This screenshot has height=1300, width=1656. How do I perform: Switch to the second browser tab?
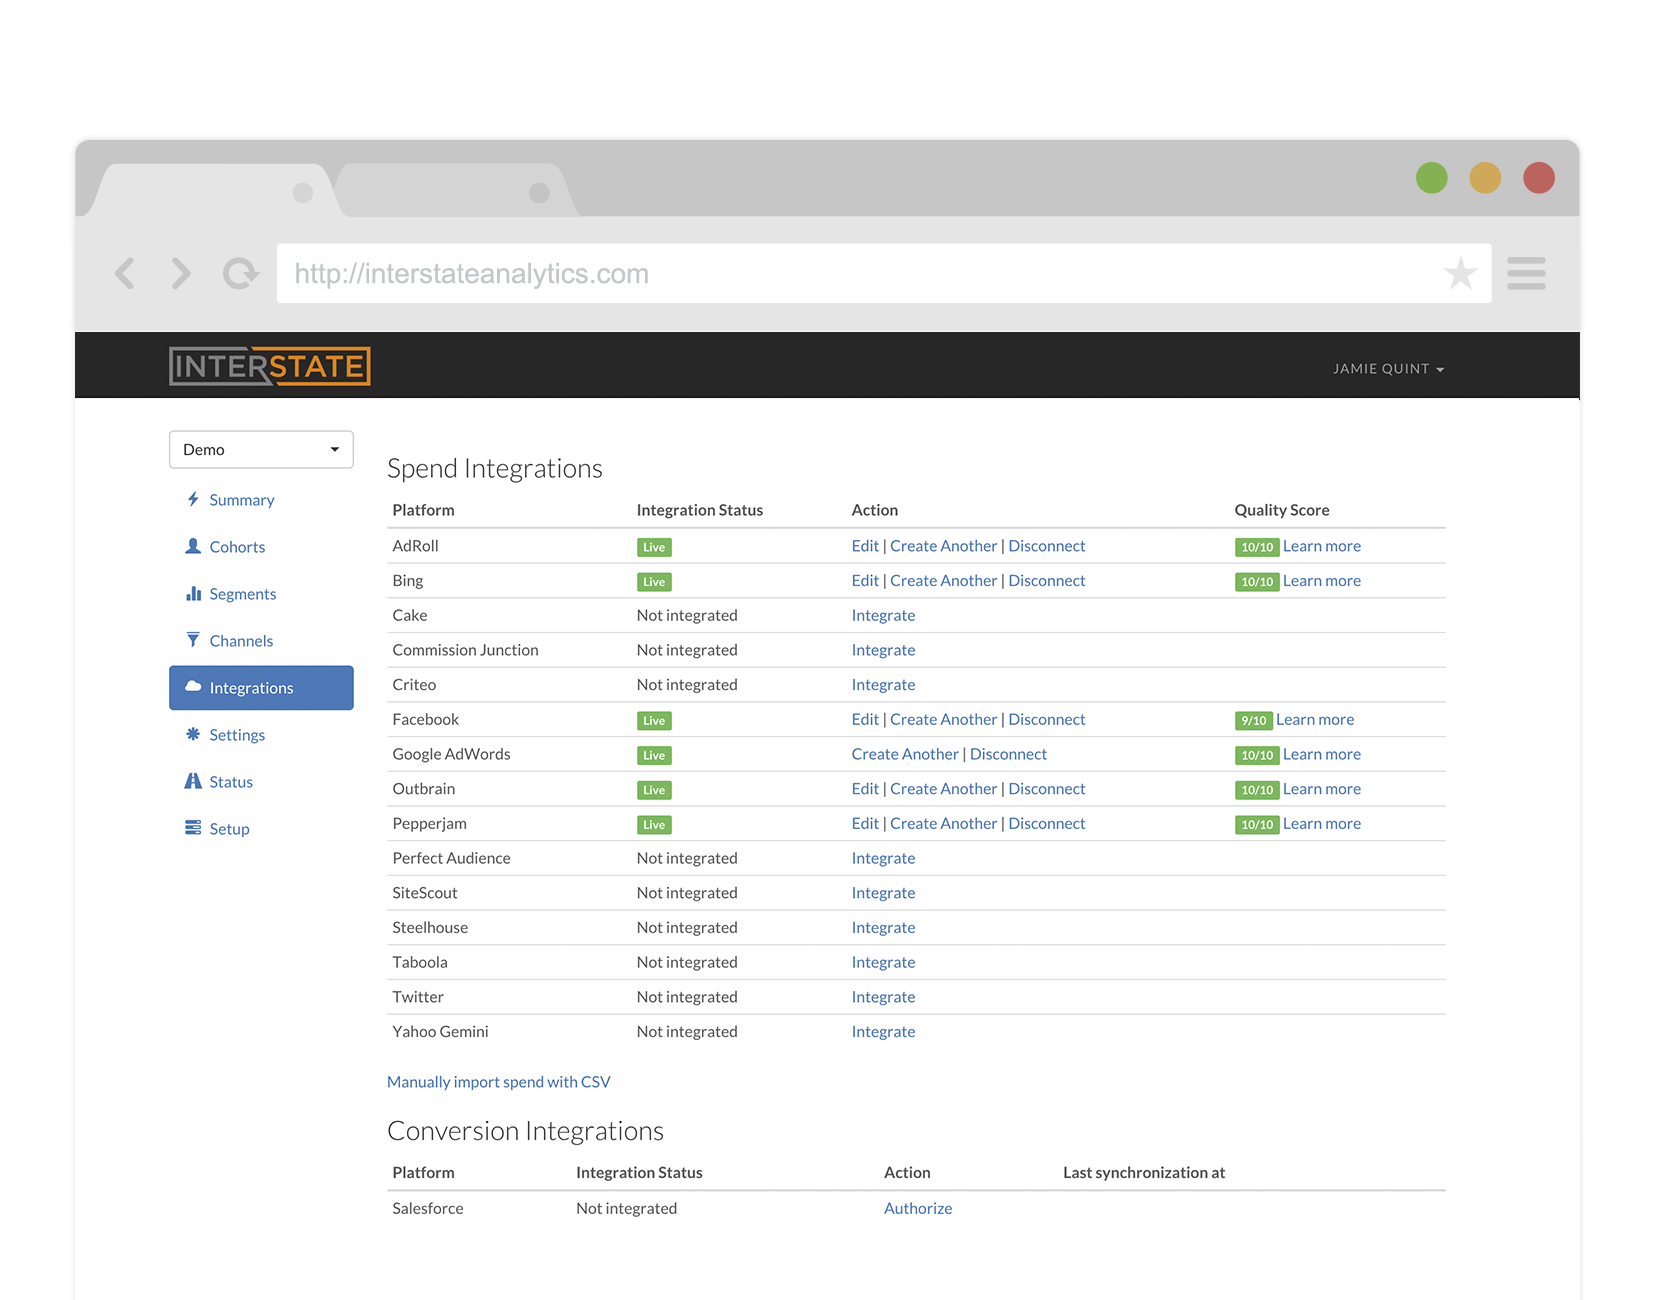(455, 190)
